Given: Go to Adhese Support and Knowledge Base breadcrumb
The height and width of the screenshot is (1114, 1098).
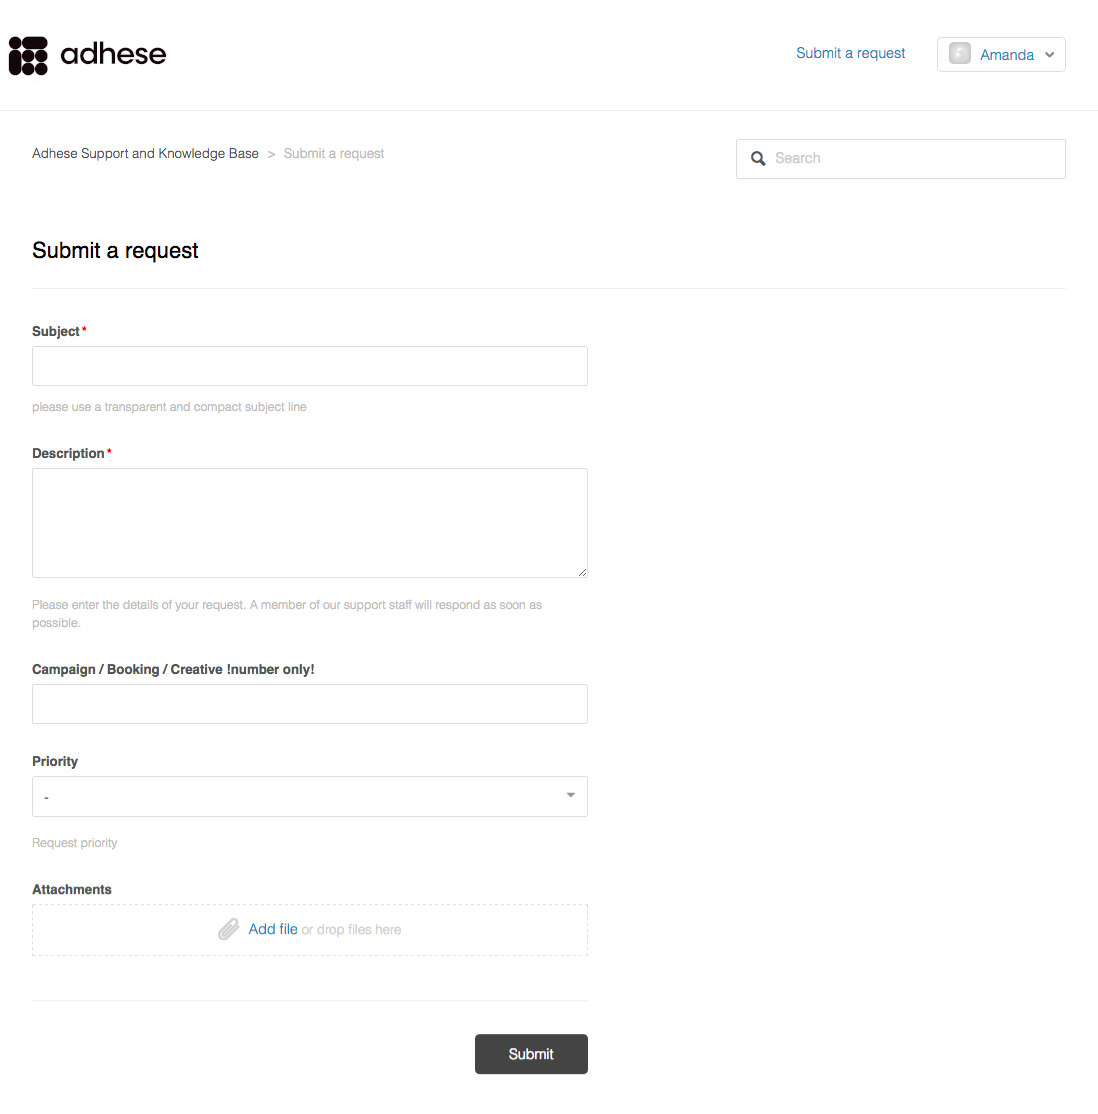Looking at the screenshot, I should [x=145, y=153].
